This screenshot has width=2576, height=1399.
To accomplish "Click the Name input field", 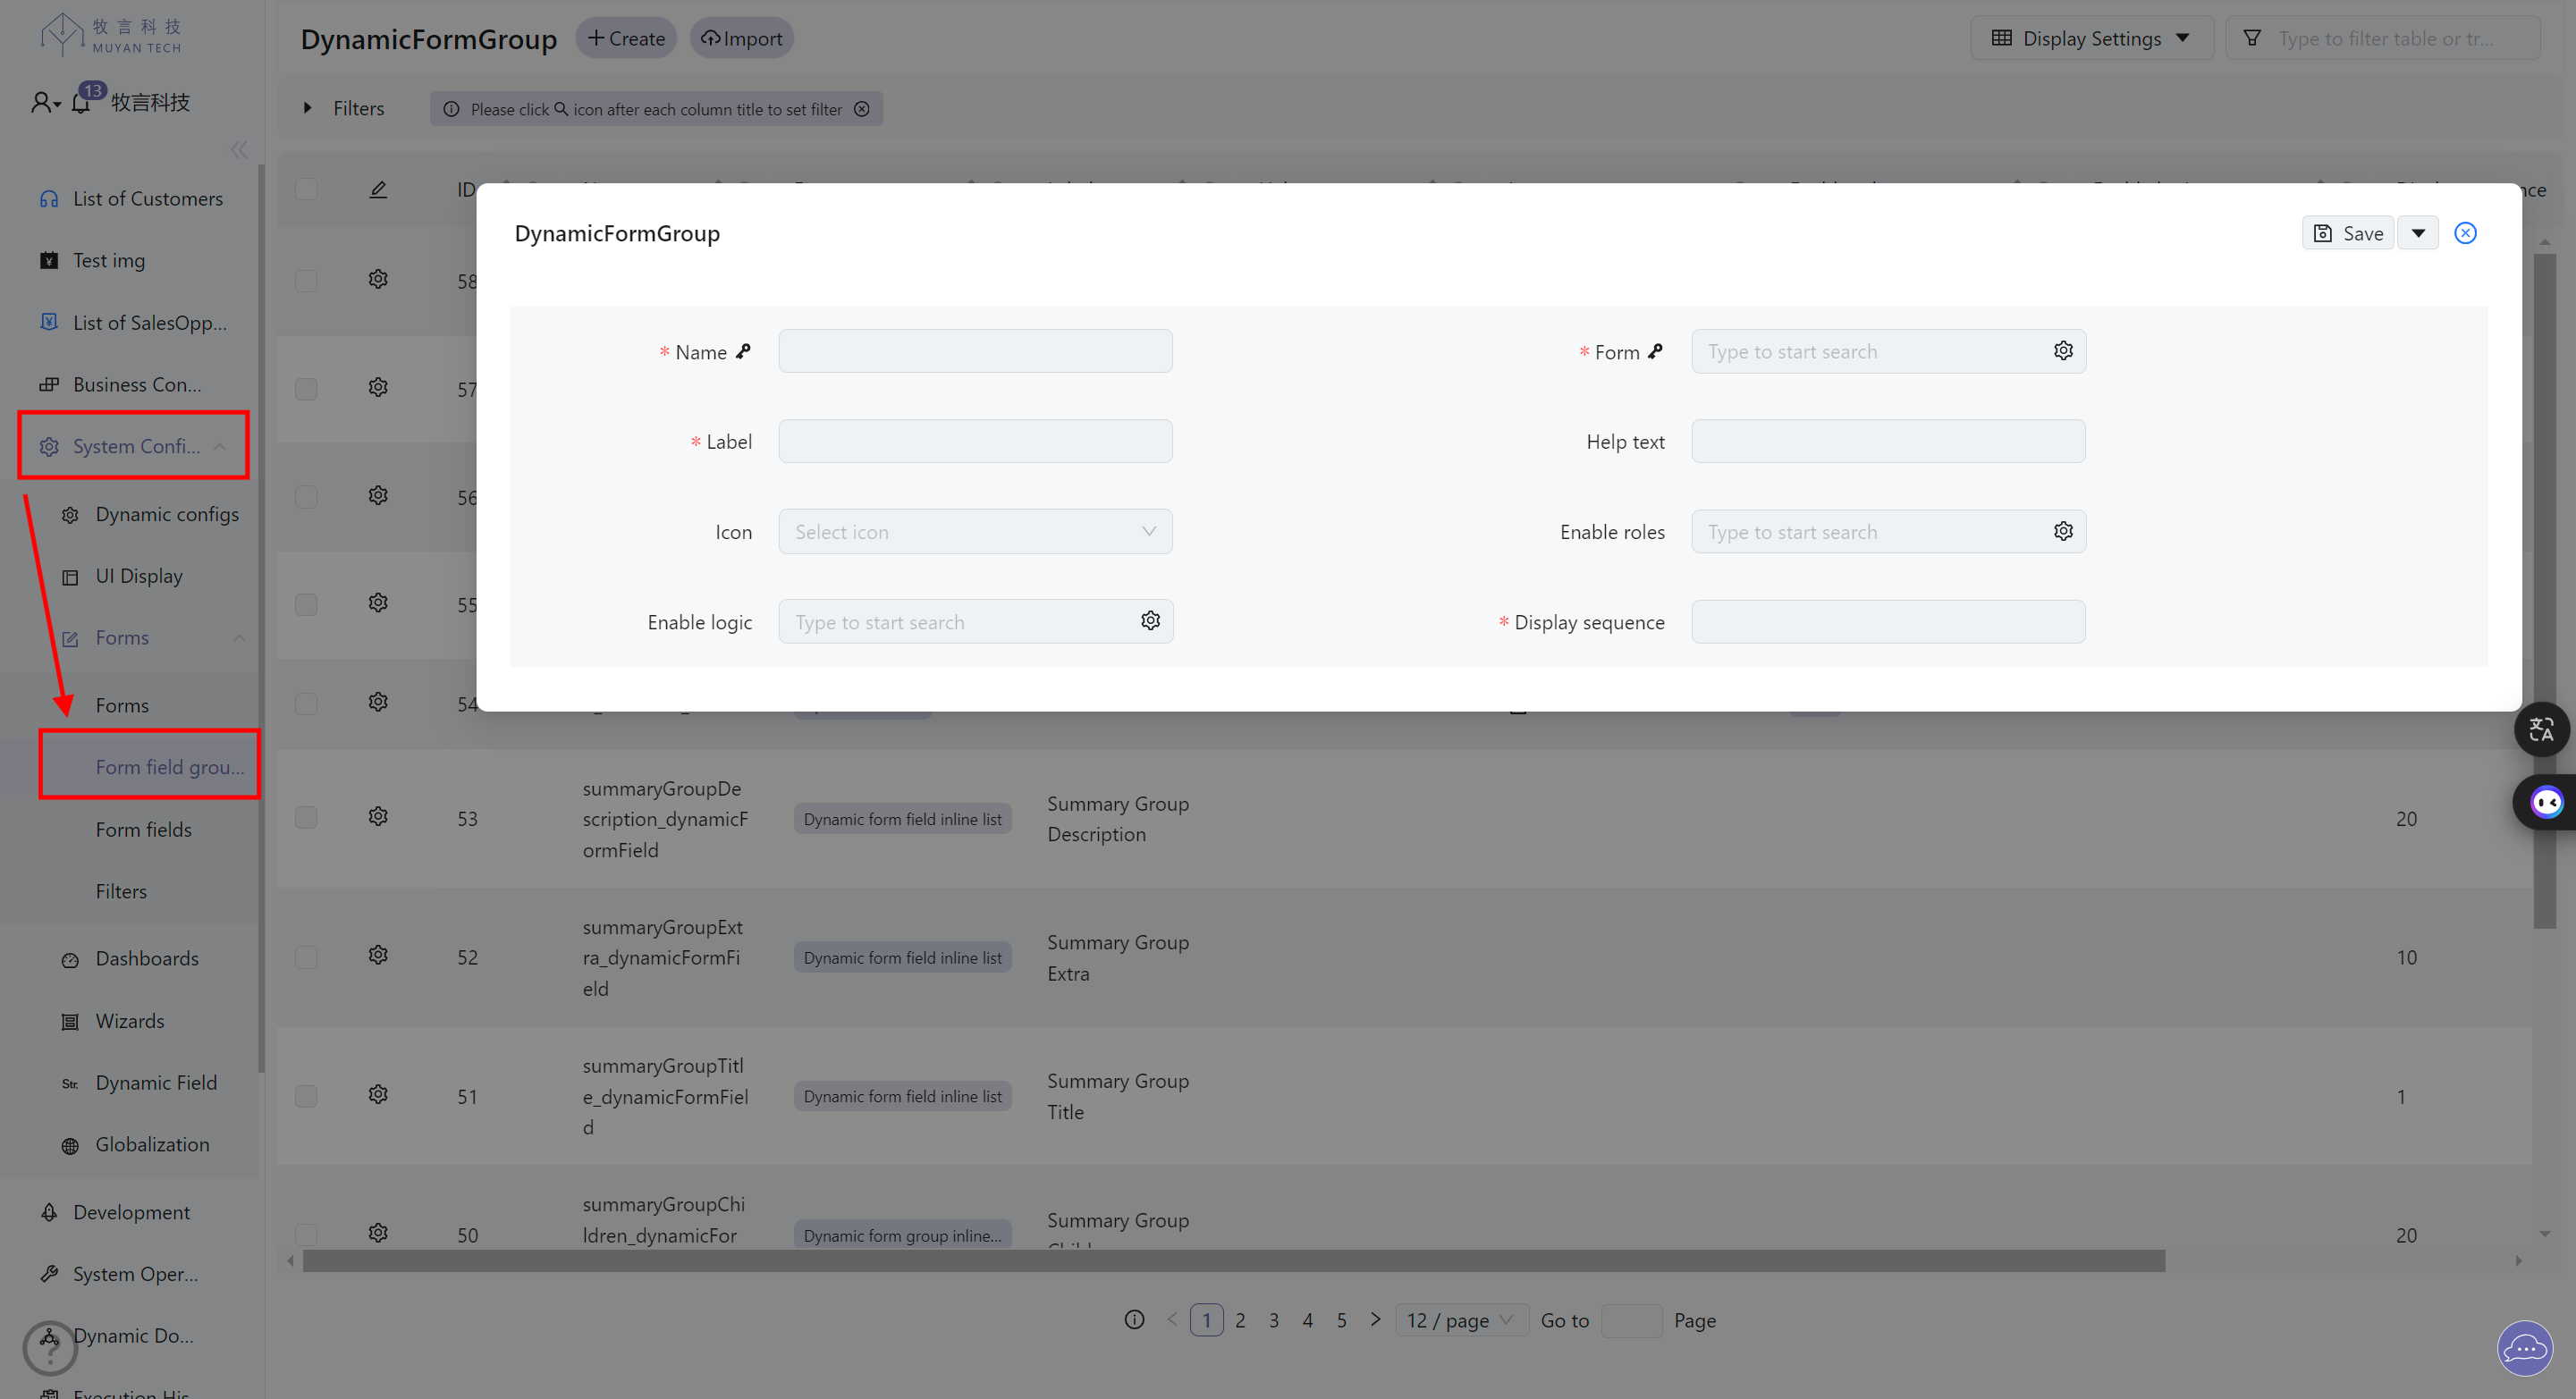I will pos(974,351).
